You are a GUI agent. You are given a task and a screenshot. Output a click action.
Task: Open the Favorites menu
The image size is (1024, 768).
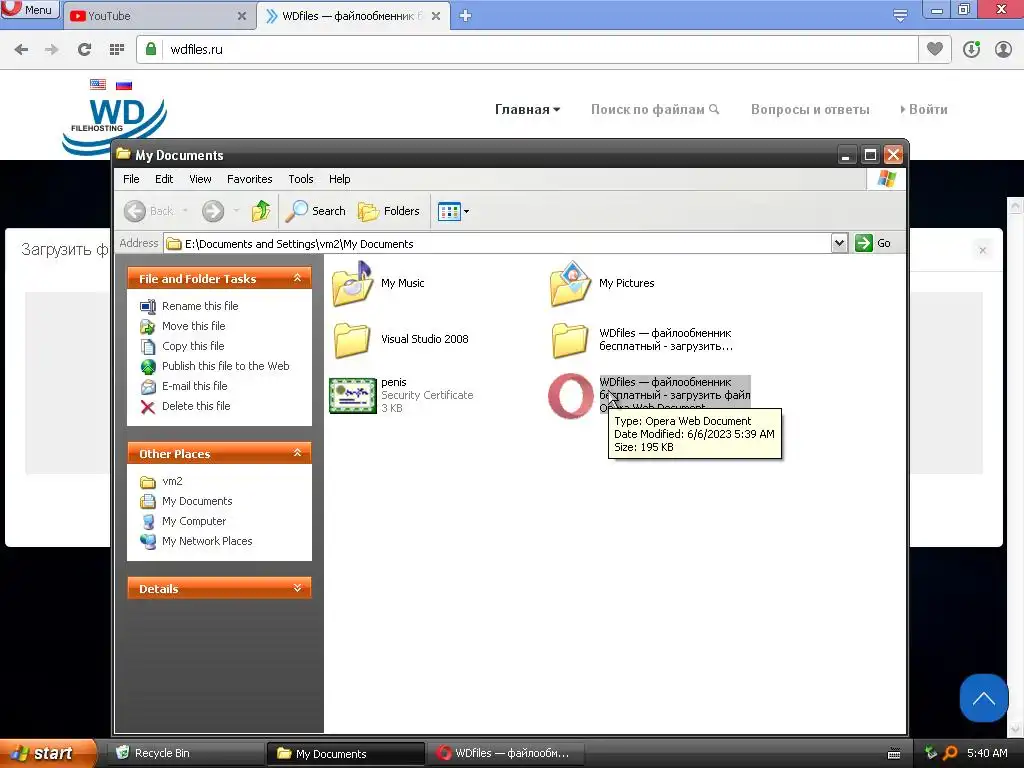[x=249, y=179]
